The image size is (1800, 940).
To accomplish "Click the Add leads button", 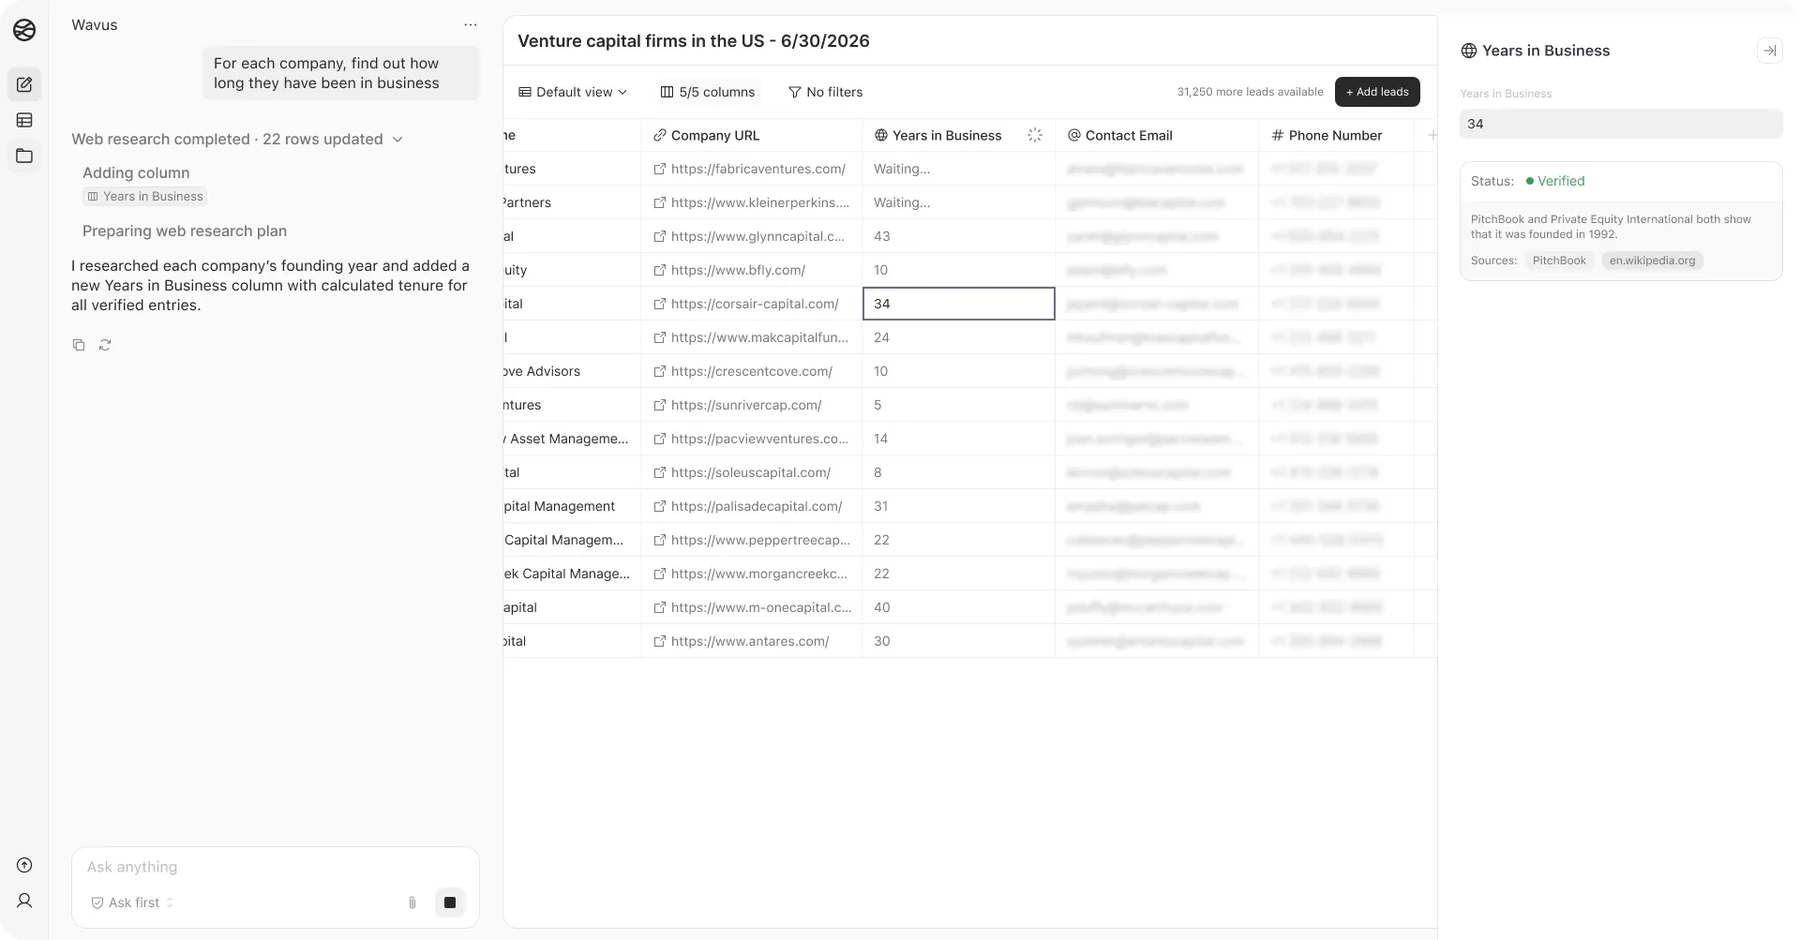I will tap(1377, 92).
